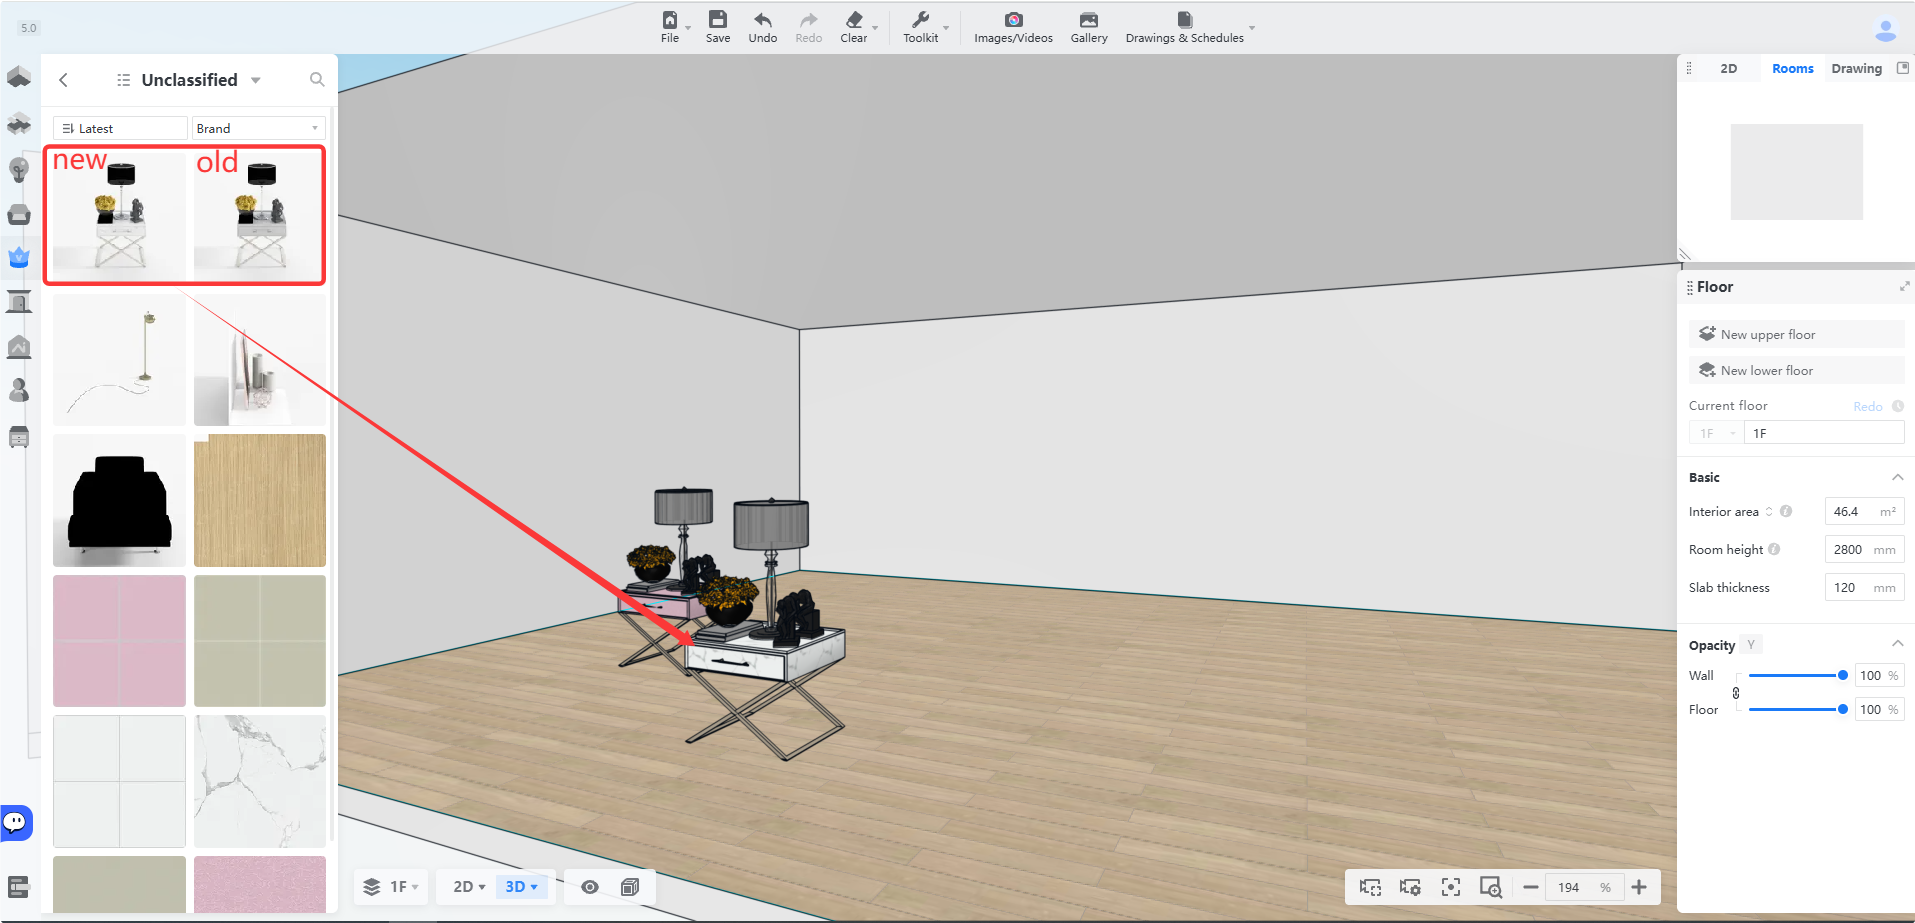Image resolution: width=1915 pixels, height=923 pixels.
Task: Toggle the 3D box display mode
Action: (x=630, y=887)
